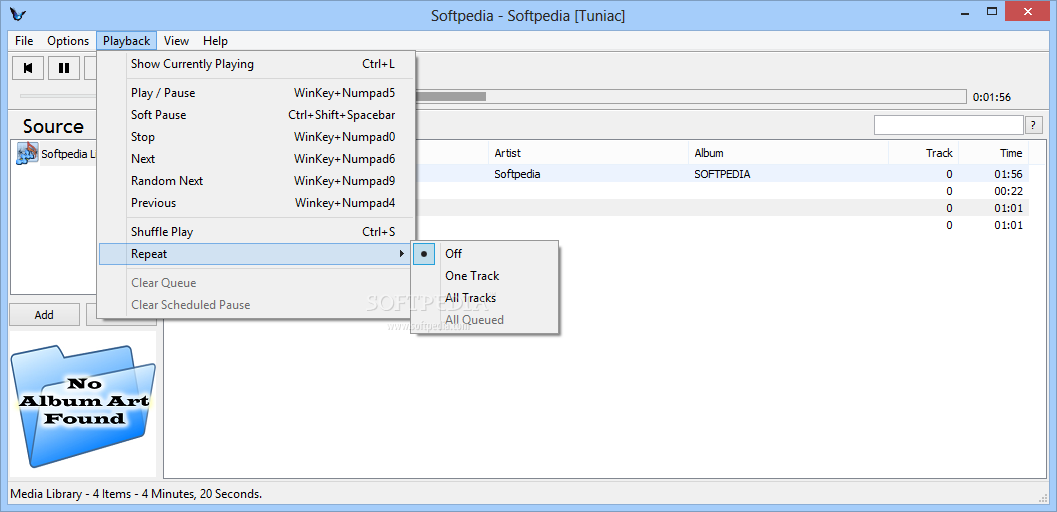Select Play / Pause menu entry
Viewport: 1057px width, 512px height.
256,93
